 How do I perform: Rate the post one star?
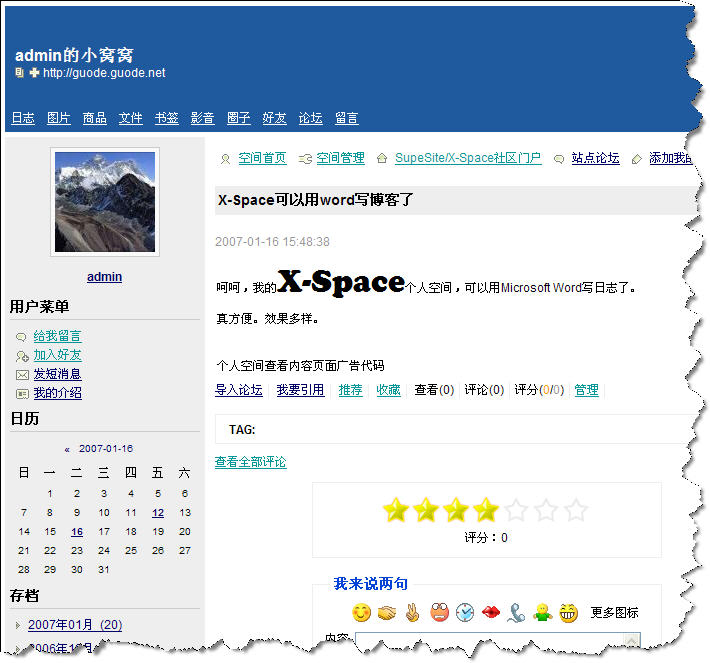click(x=396, y=509)
